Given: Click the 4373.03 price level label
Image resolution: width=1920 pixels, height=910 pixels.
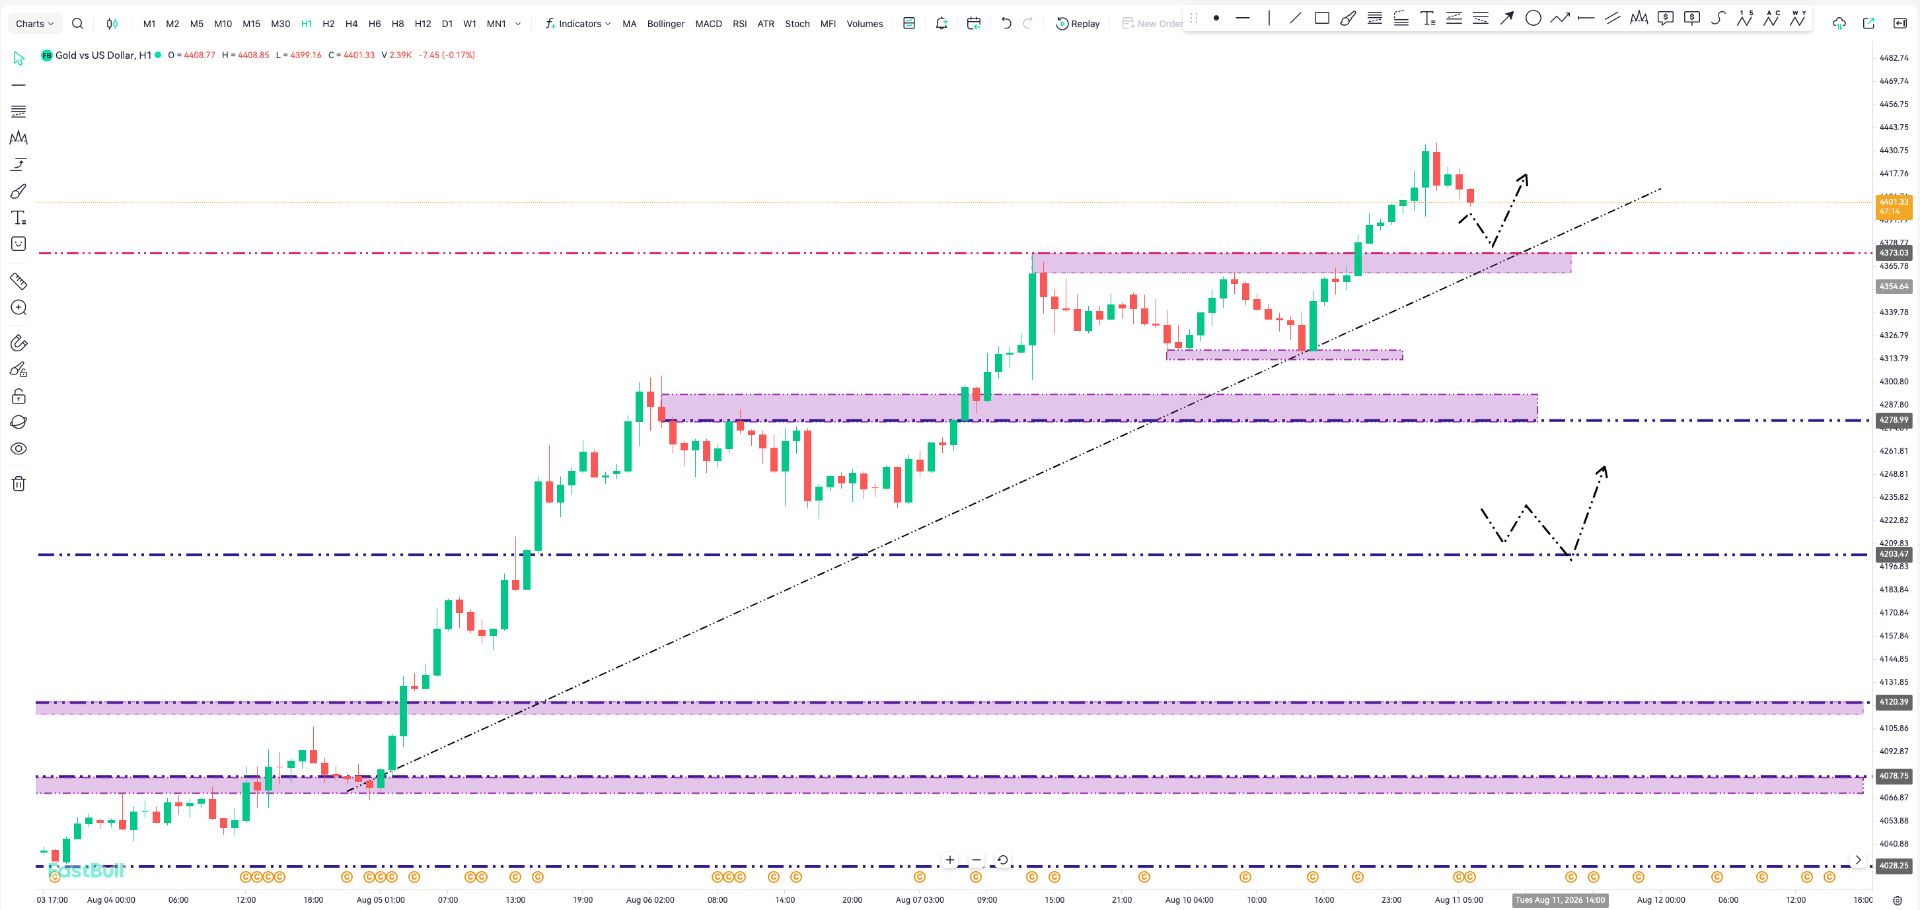Looking at the screenshot, I should click(x=1894, y=253).
